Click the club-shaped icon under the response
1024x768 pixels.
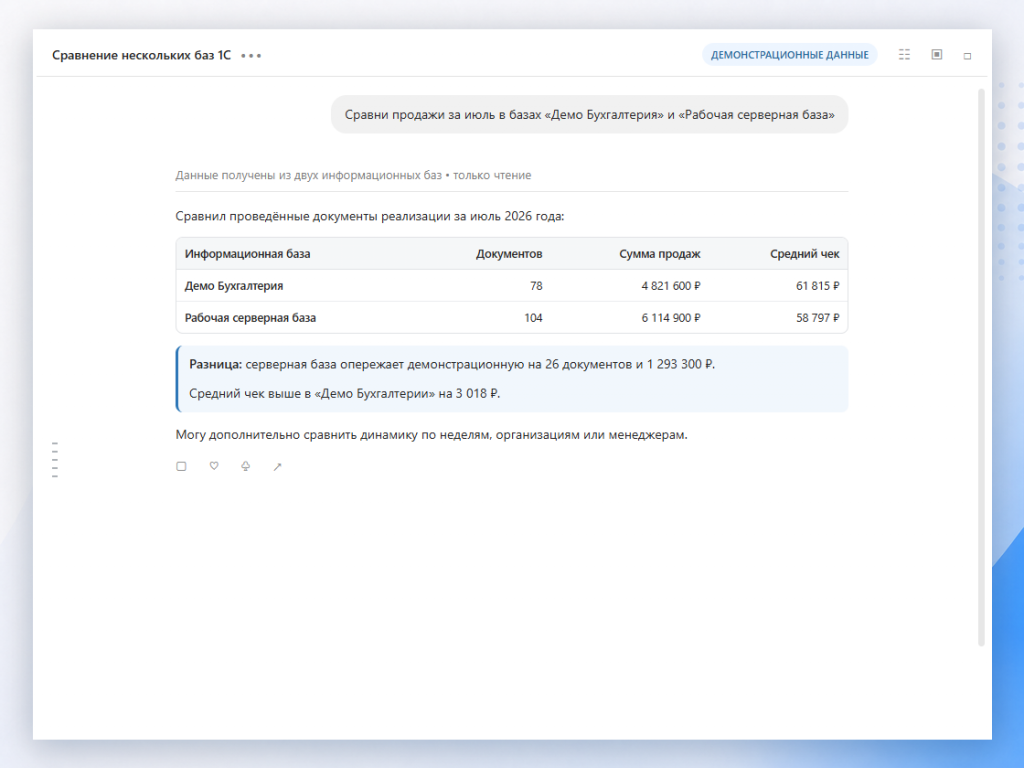(246, 466)
